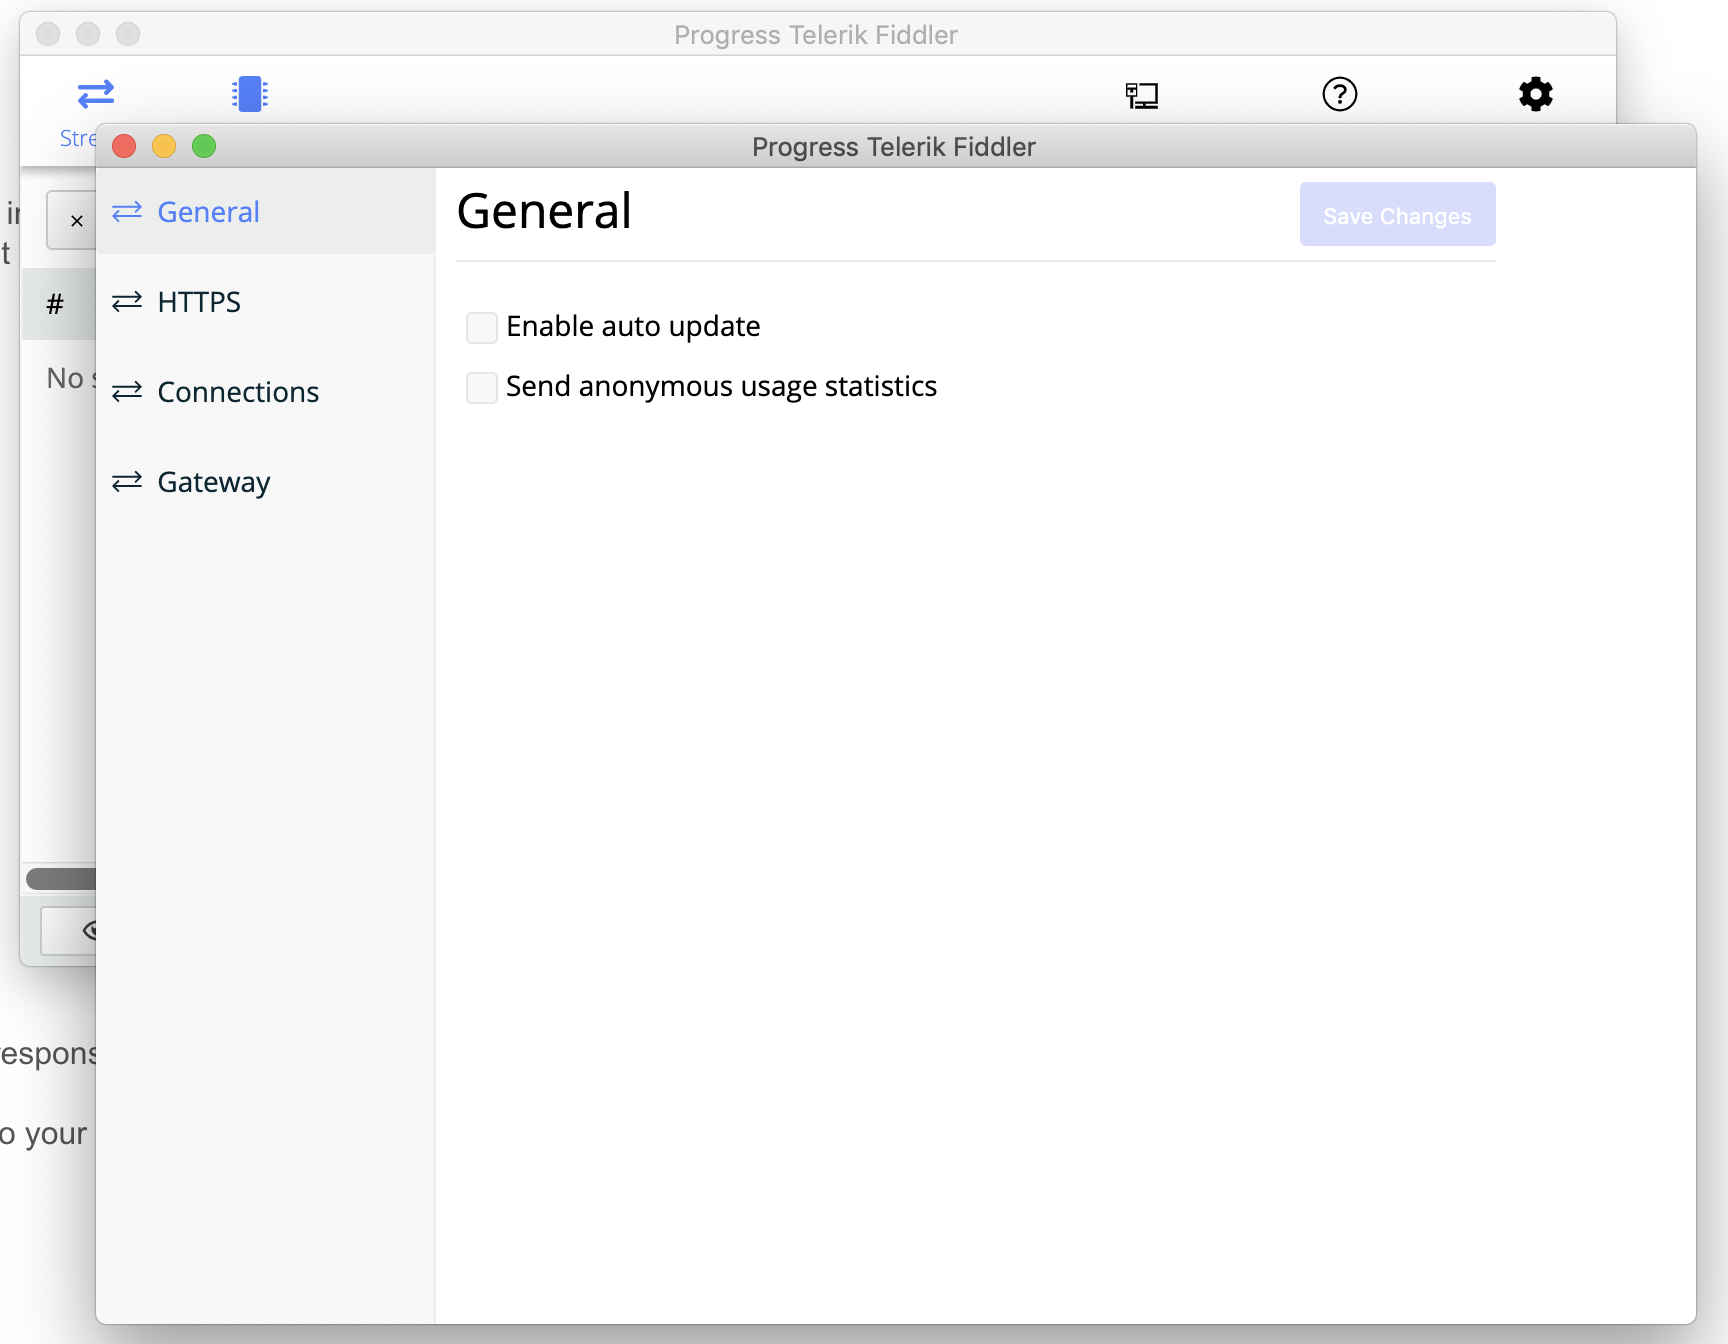Minimize settings window using yellow button

pos(164,147)
